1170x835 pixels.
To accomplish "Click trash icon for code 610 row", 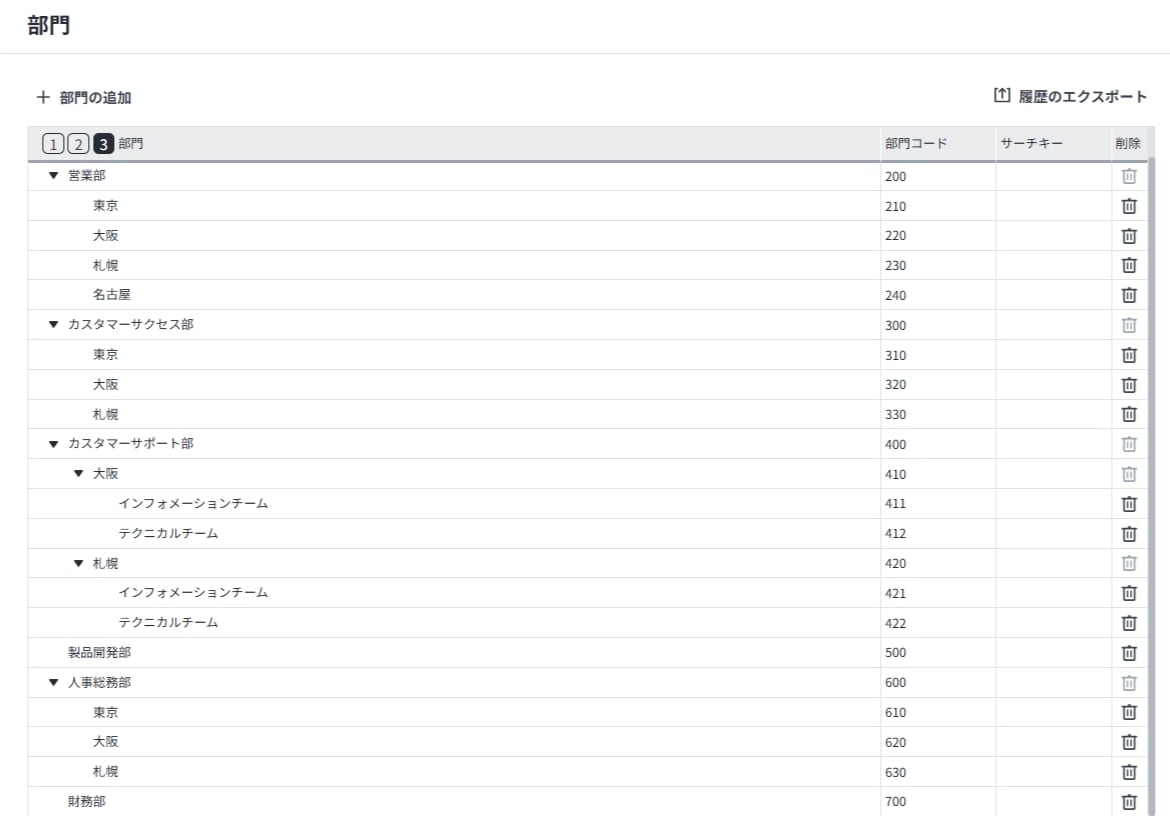I will pyautogui.click(x=1129, y=713).
